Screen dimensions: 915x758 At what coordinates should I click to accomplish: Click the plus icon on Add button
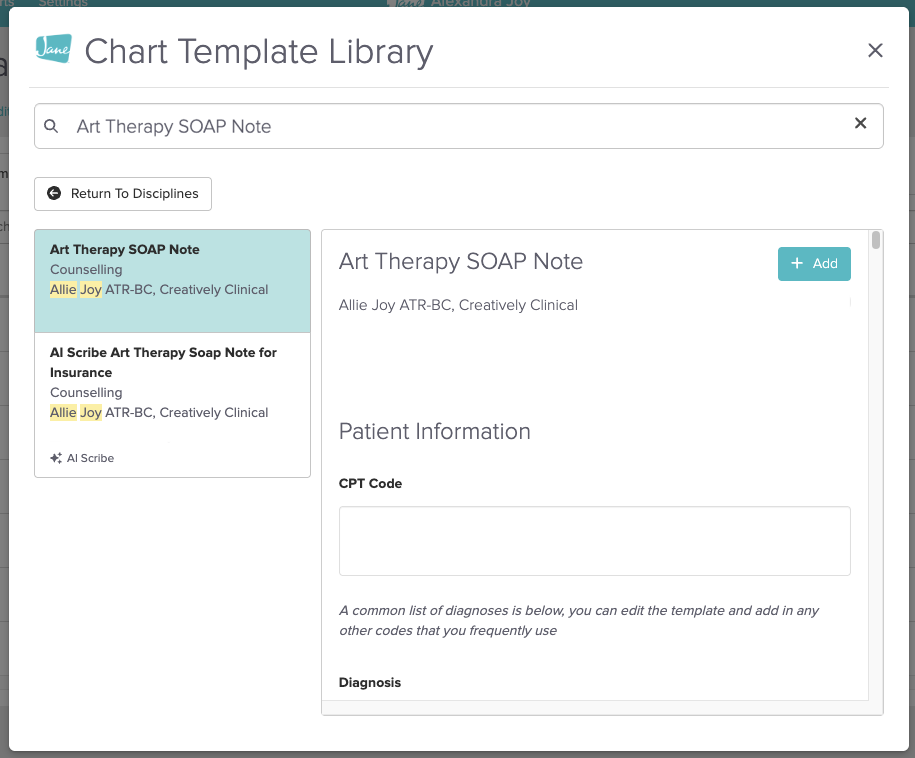click(797, 263)
